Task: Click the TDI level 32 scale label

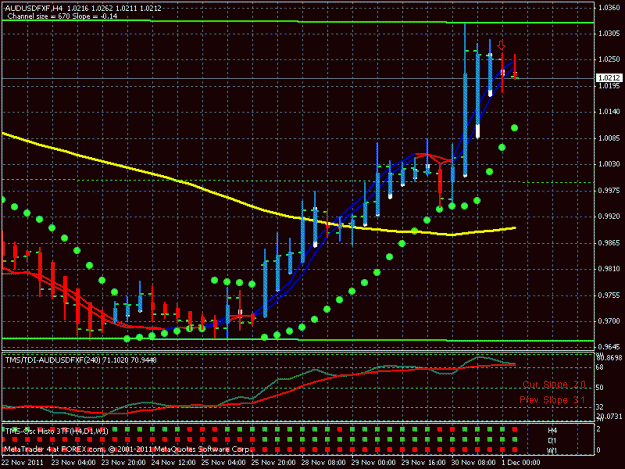Action: click(x=599, y=407)
